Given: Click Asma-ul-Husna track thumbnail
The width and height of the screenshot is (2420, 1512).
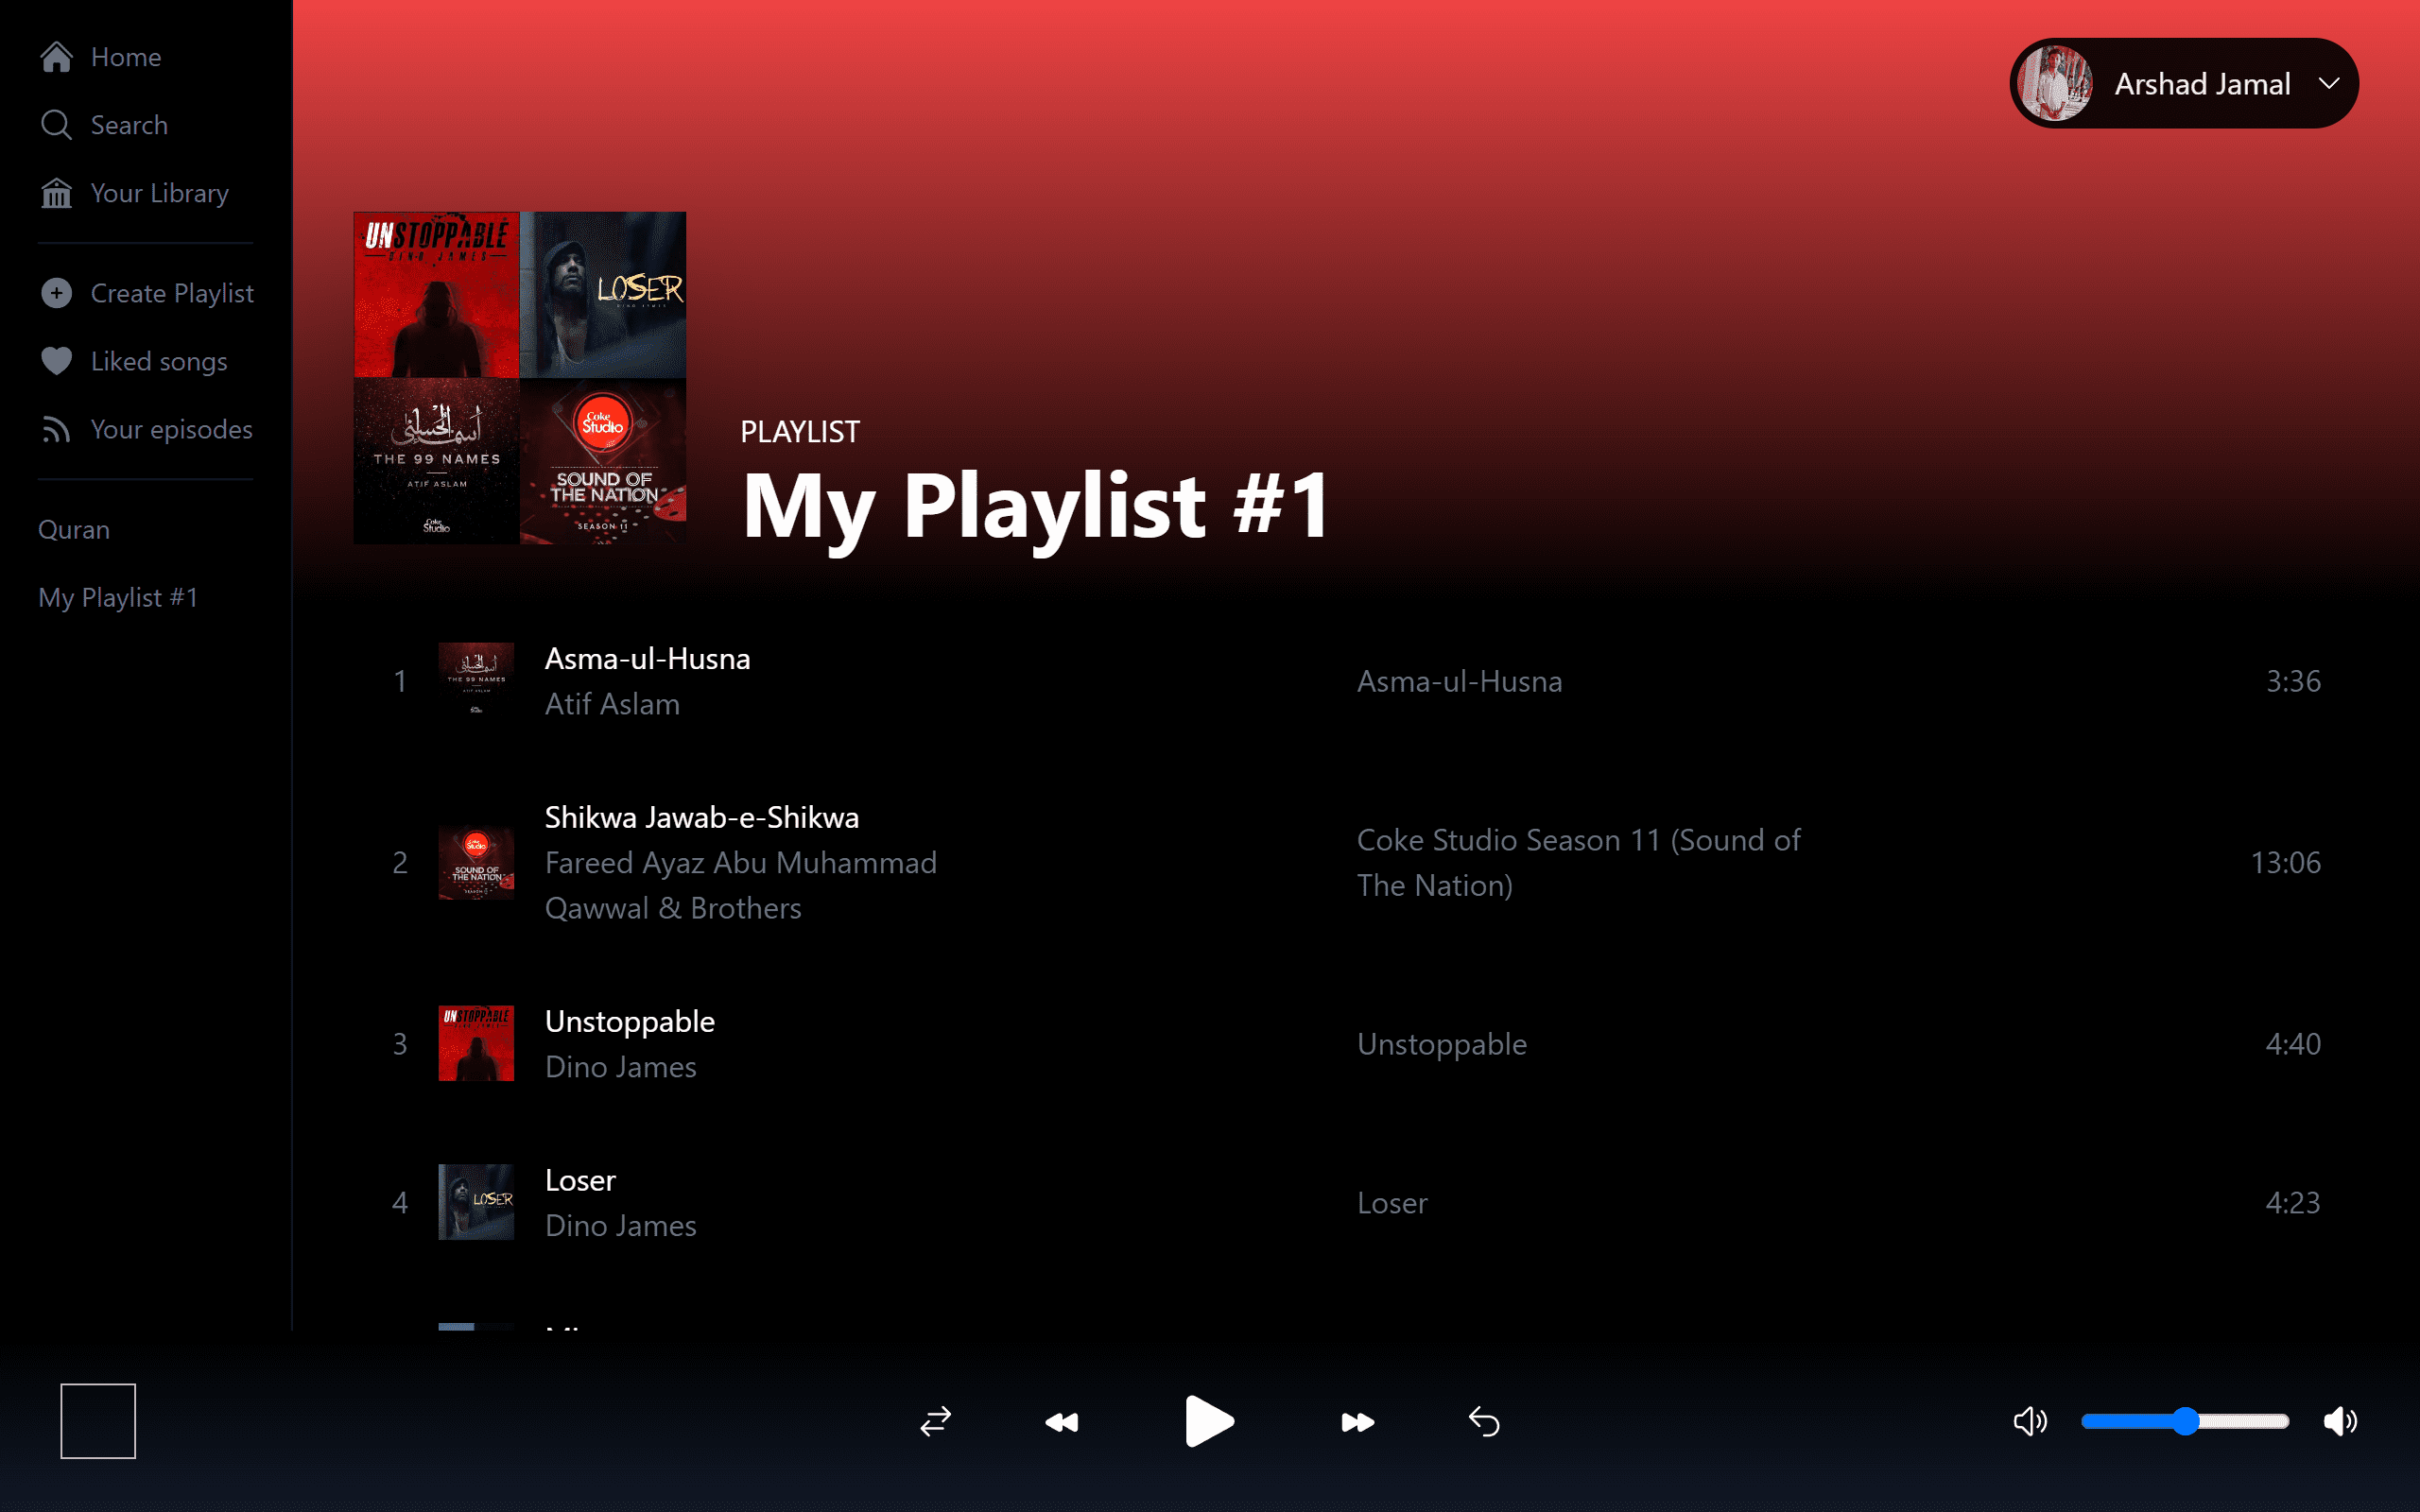Looking at the screenshot, I should click(476, 680).
